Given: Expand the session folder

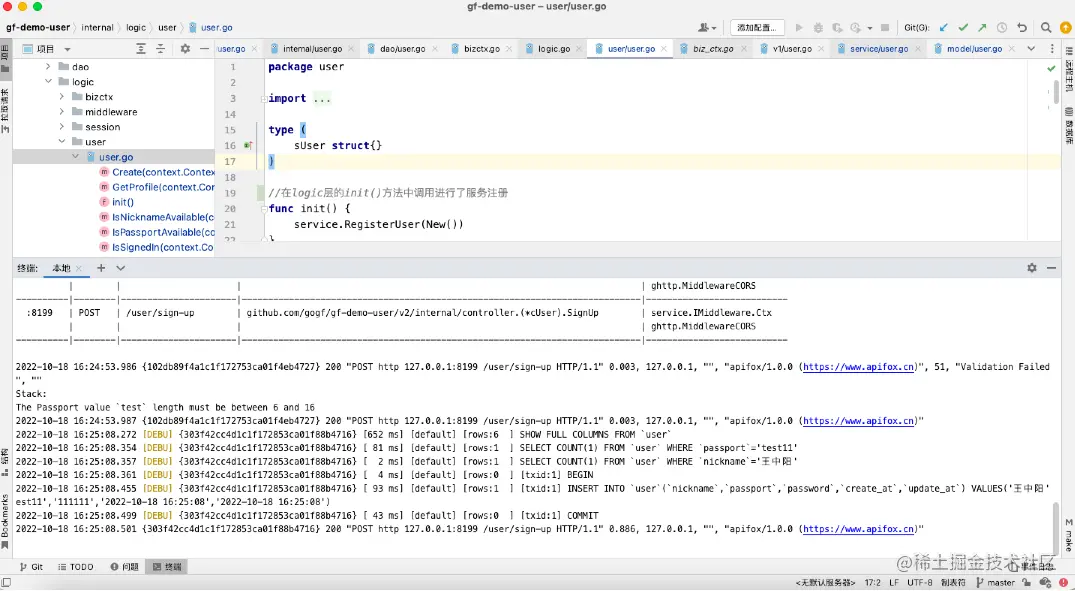Looking at the screenshot, I should click(x=62, y=127).
